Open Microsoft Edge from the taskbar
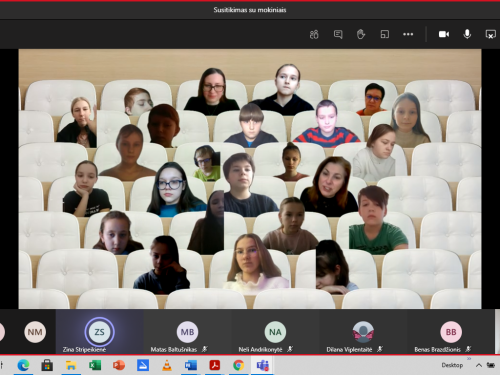The width and height of the screenshot is (500, 375). (x=23, y=365)
